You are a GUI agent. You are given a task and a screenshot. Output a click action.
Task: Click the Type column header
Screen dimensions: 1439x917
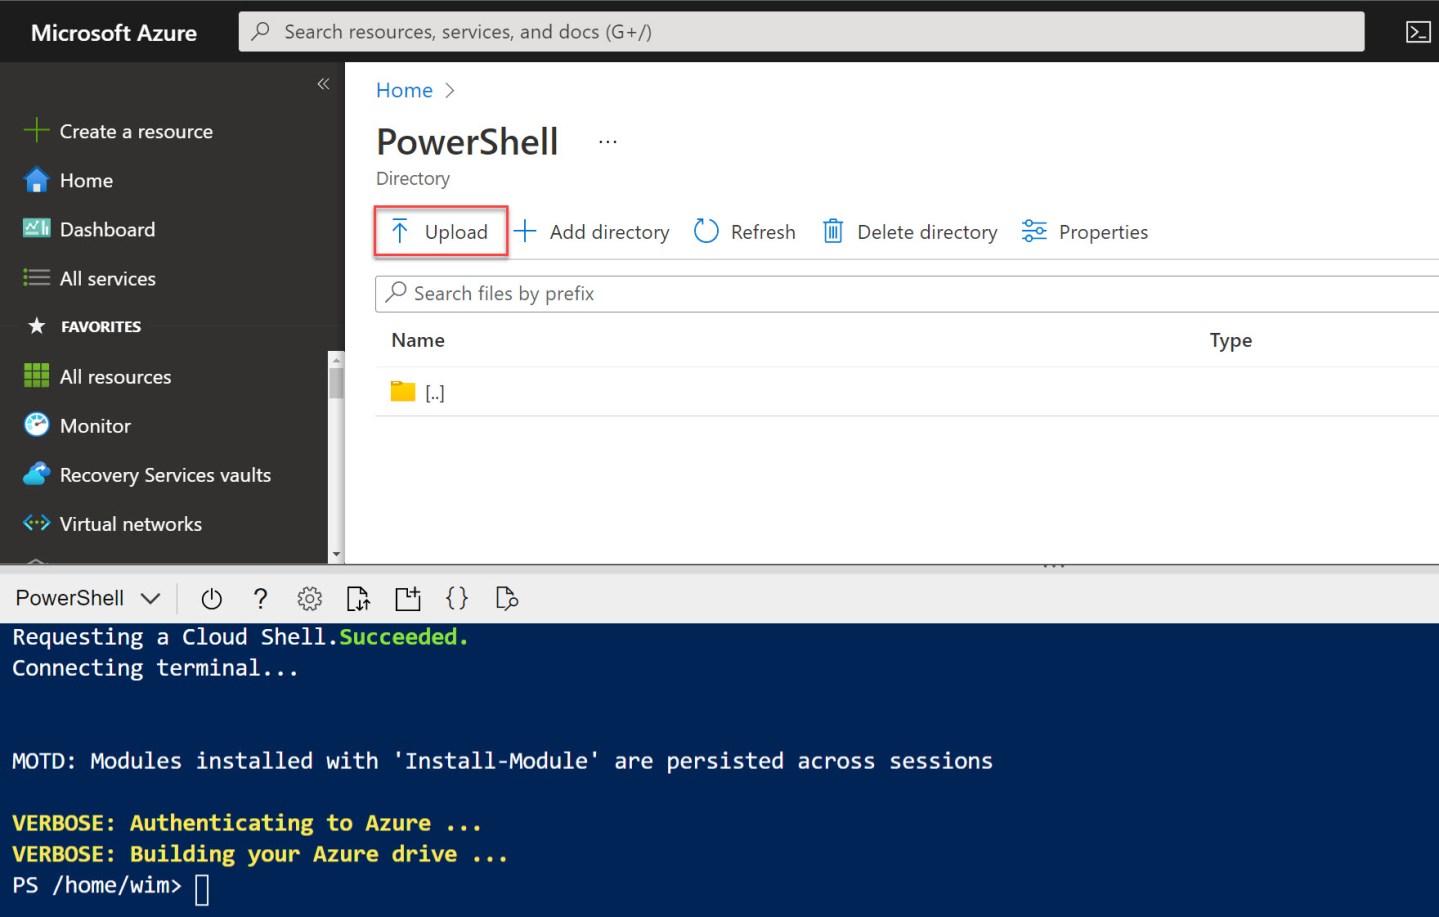point(1230,340)
